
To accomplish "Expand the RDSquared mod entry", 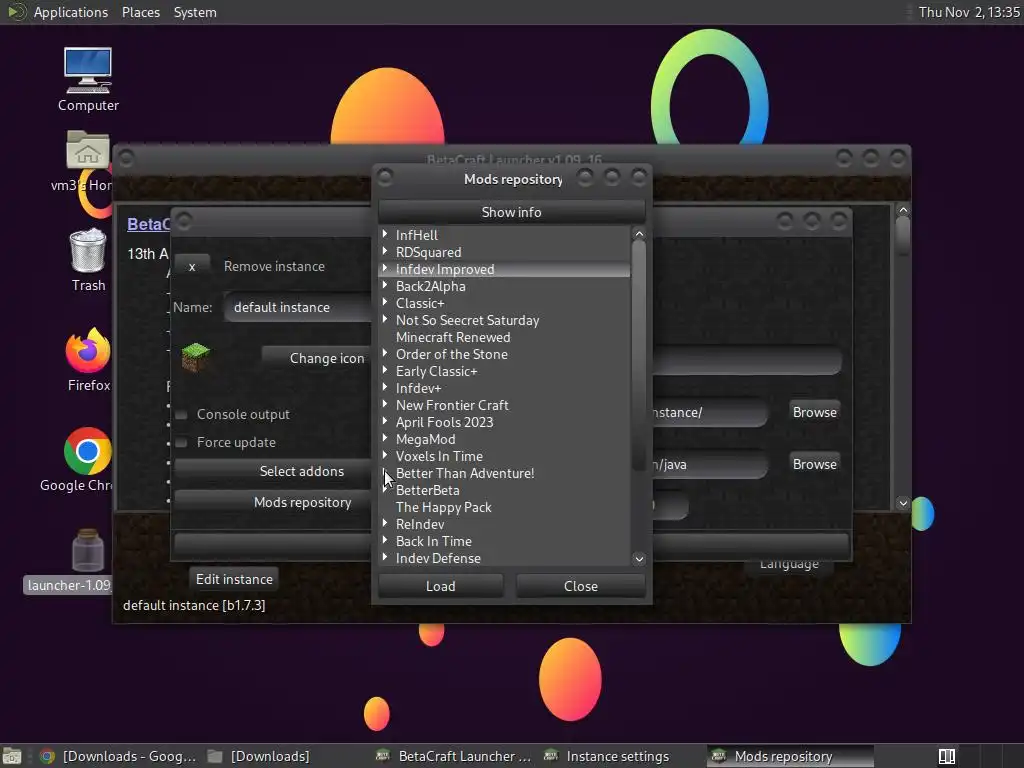I will coord(385,251).
